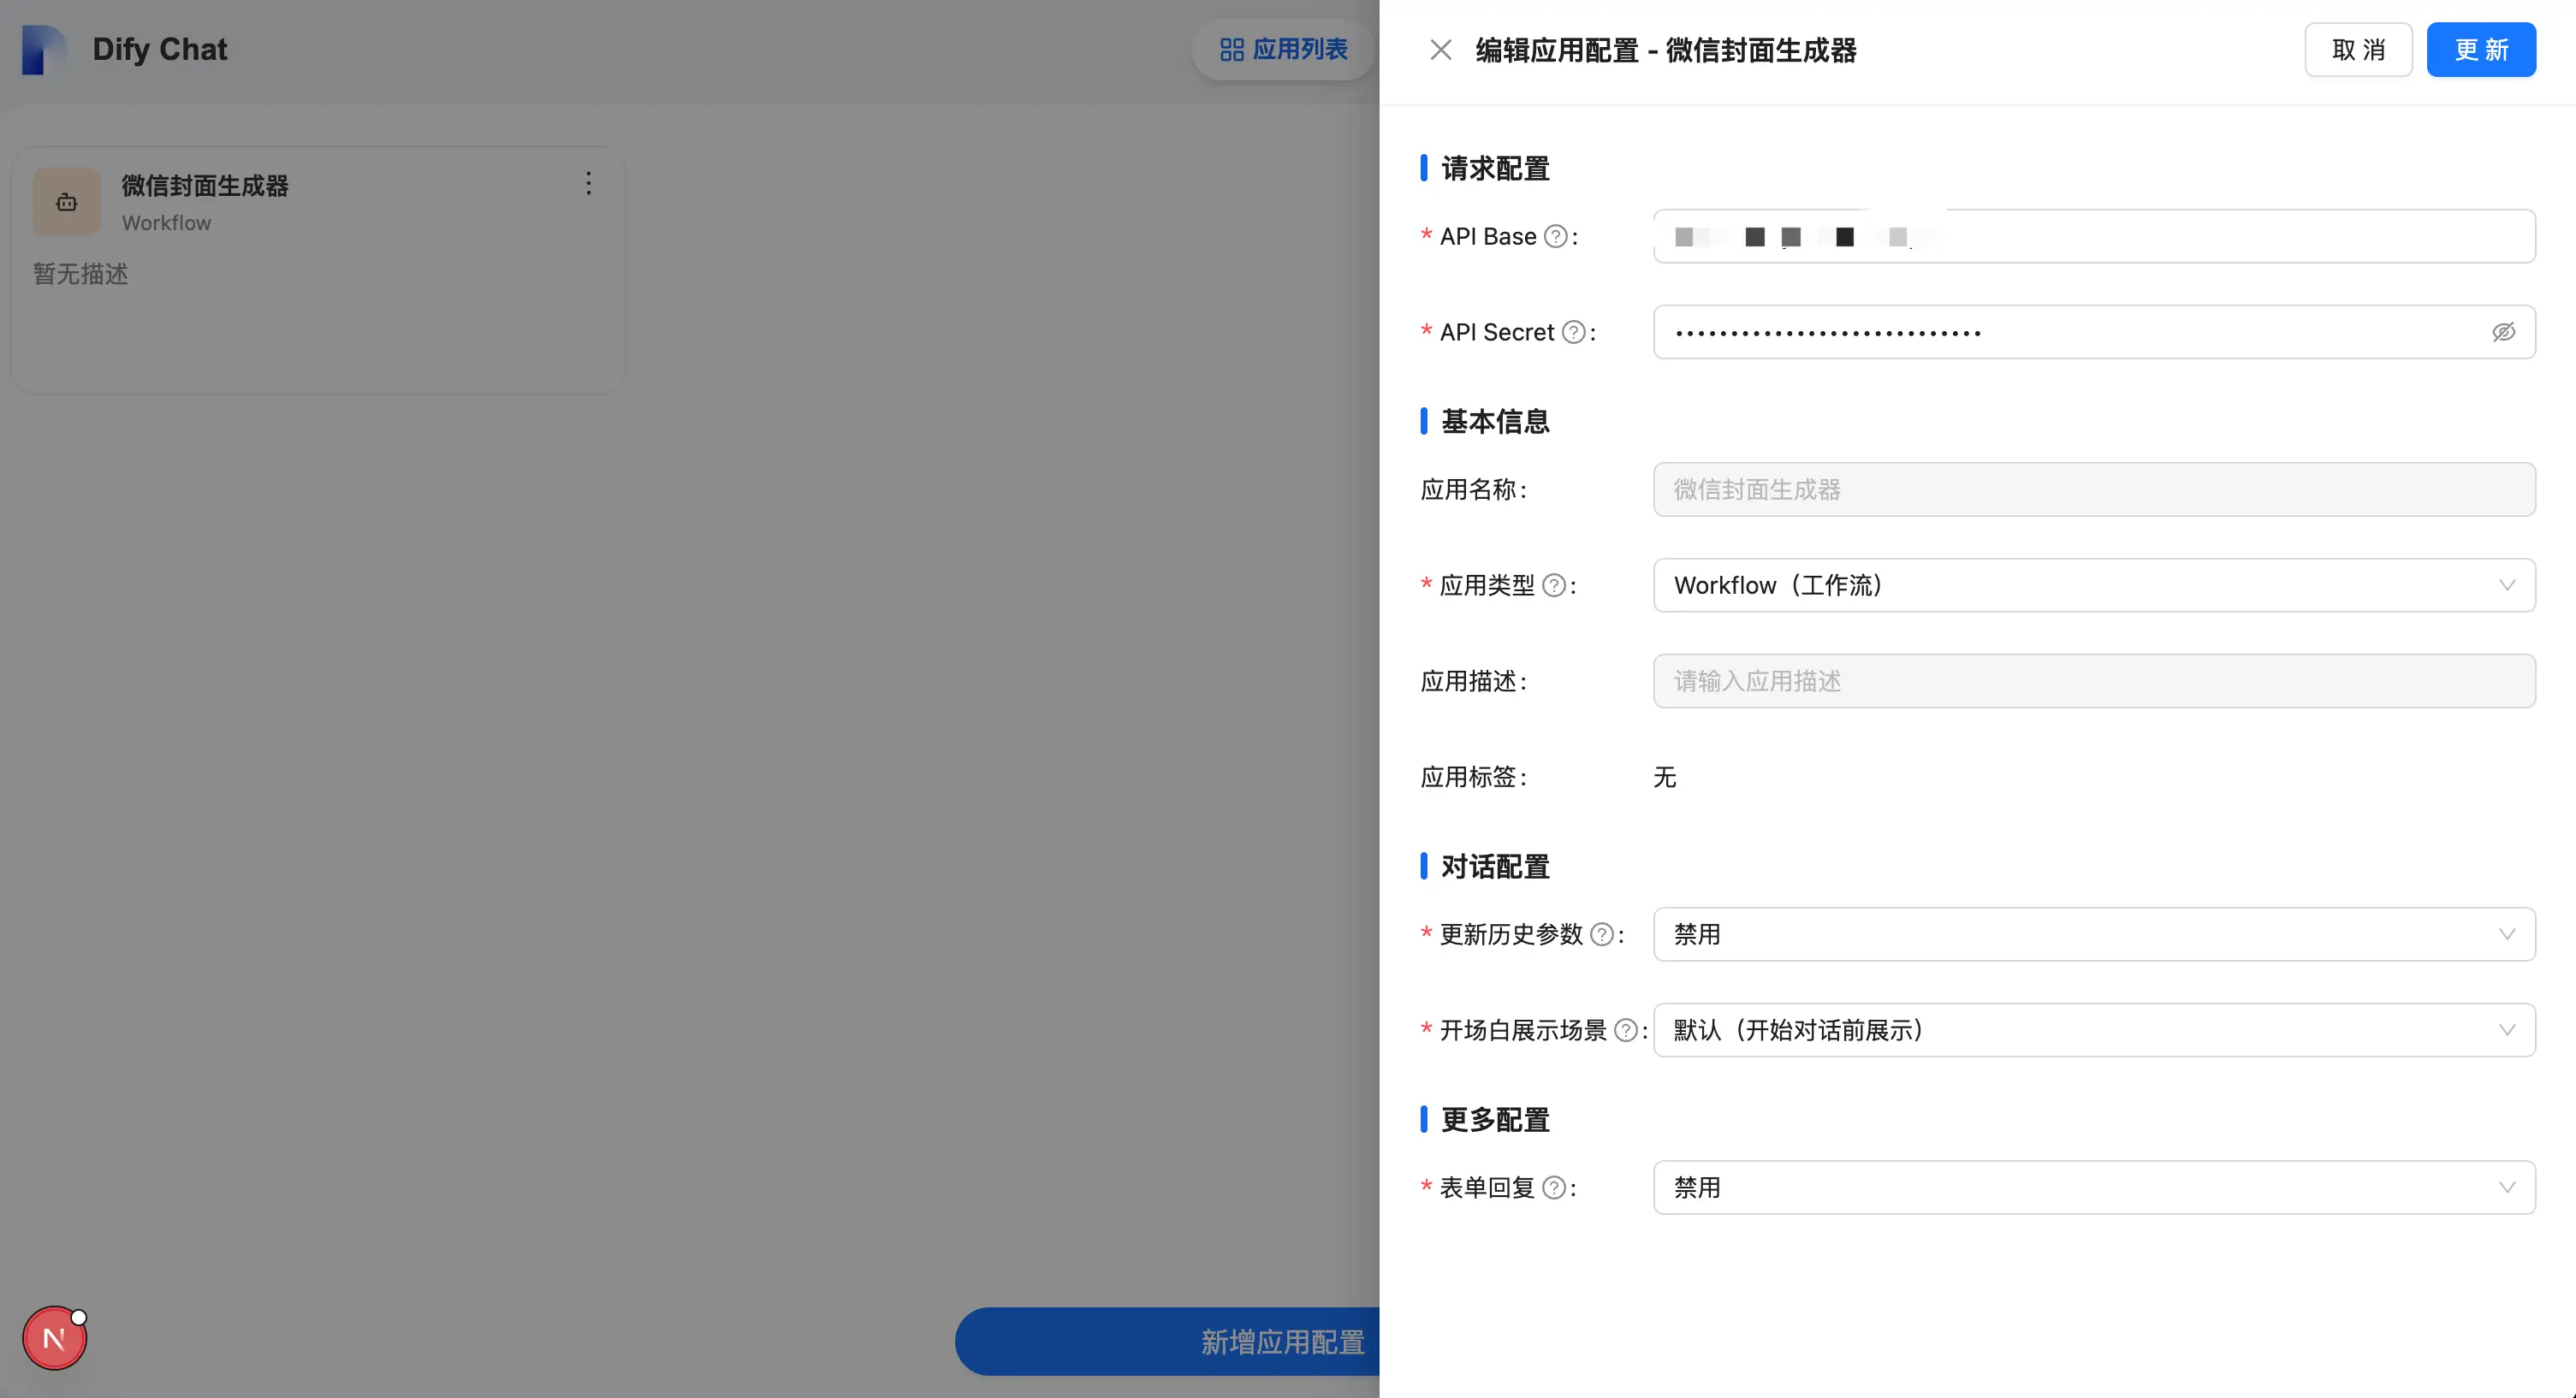This screenshot has height=1398, width=2576.
Task: Toggle API Secret visibility eye icon
Action: [2503, 332]
